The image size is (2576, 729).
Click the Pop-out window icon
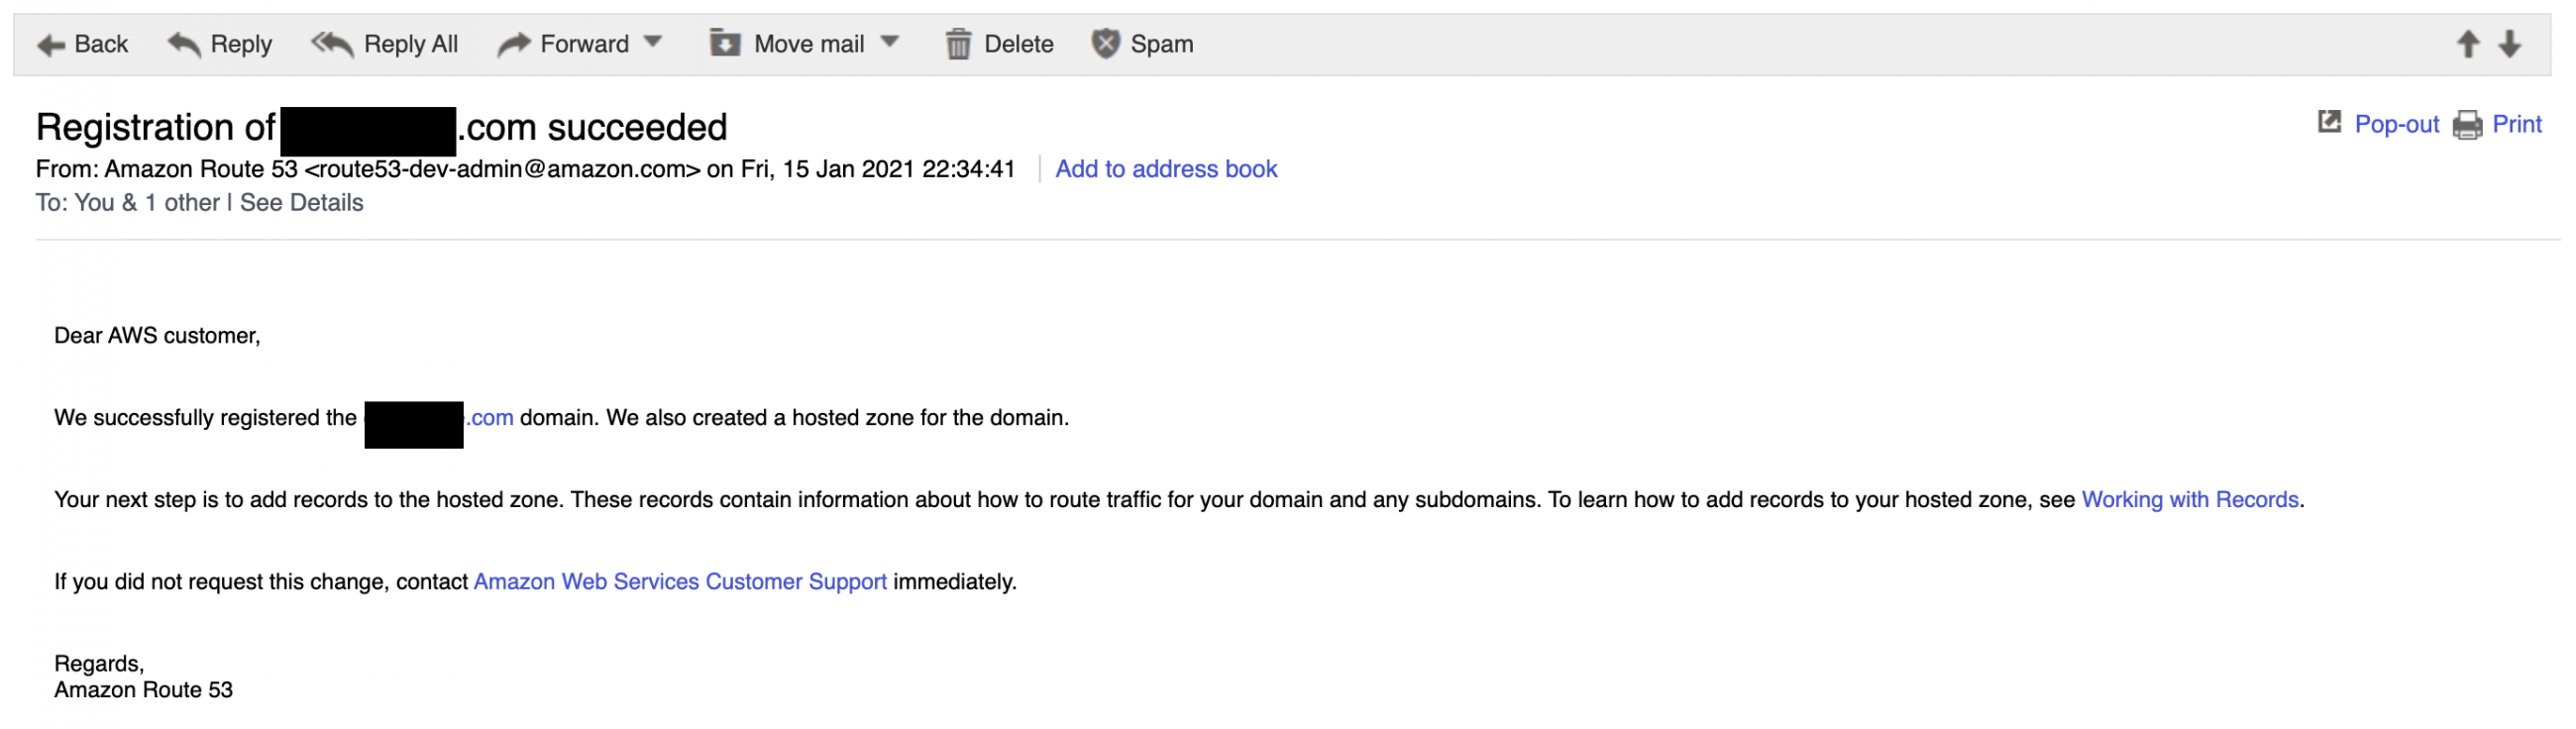click(x=2330, y=122)
